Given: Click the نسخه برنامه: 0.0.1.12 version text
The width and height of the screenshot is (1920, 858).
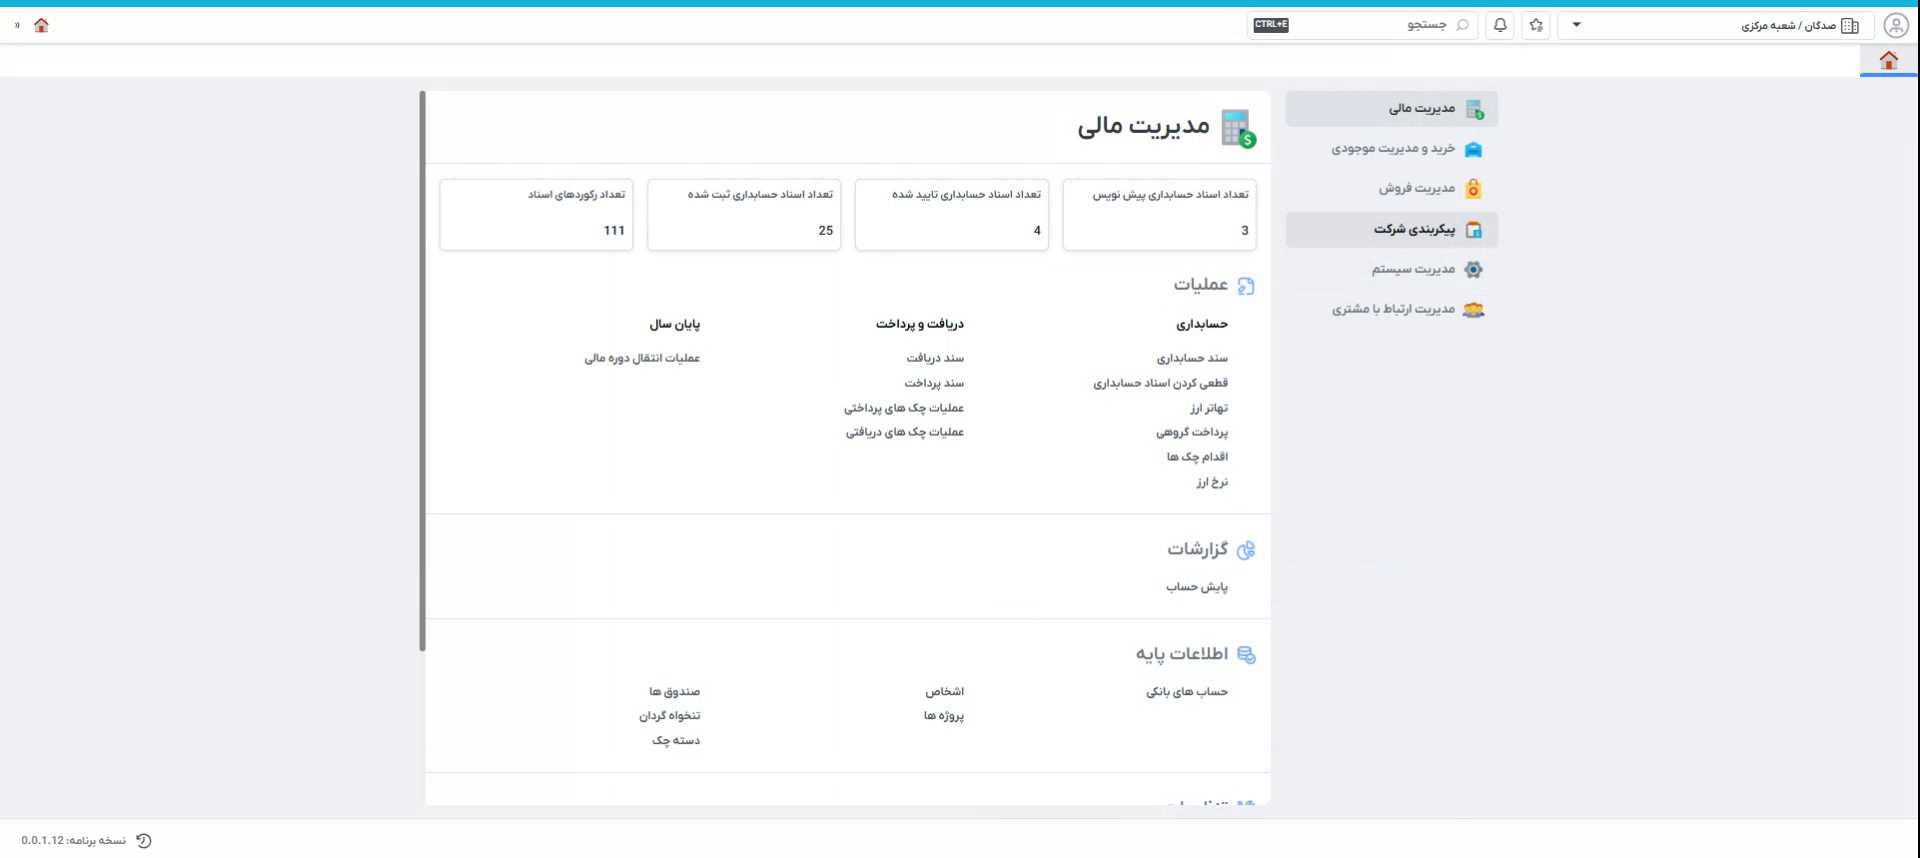Looking at the screenshot, I should point(74,841).
